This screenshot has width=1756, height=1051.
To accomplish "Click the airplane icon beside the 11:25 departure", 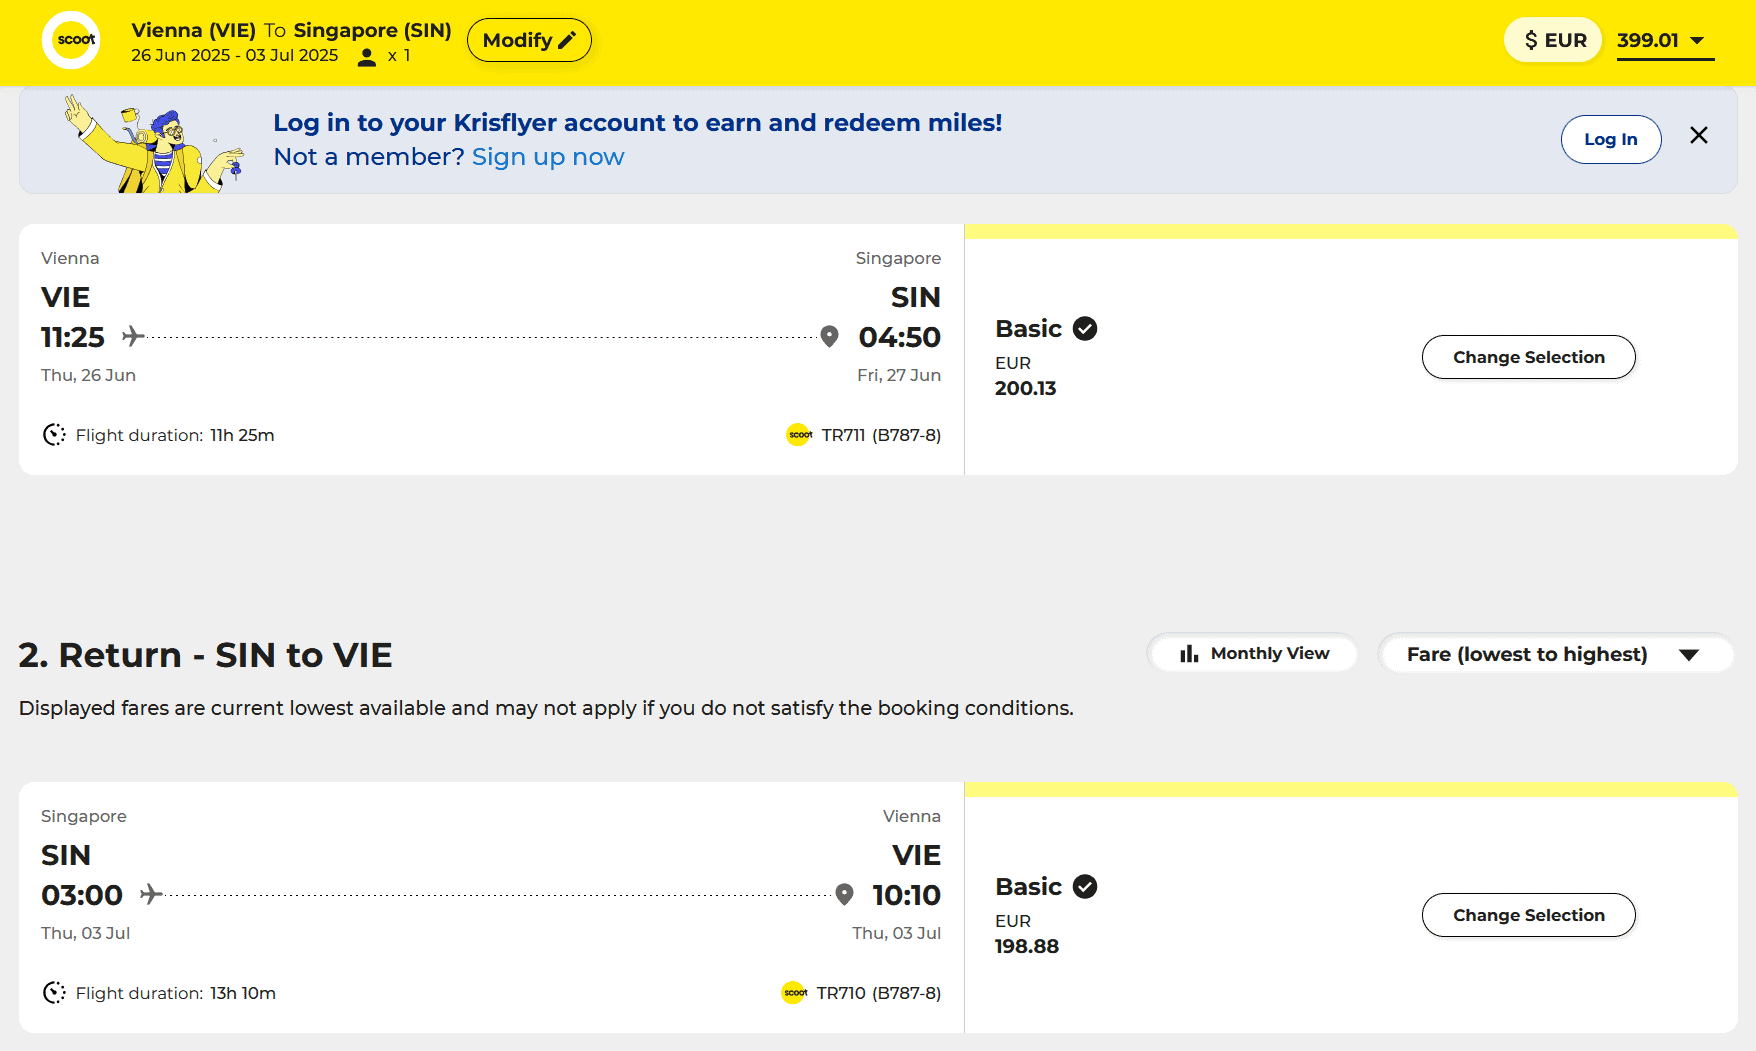I will click(x=133, y=336).
